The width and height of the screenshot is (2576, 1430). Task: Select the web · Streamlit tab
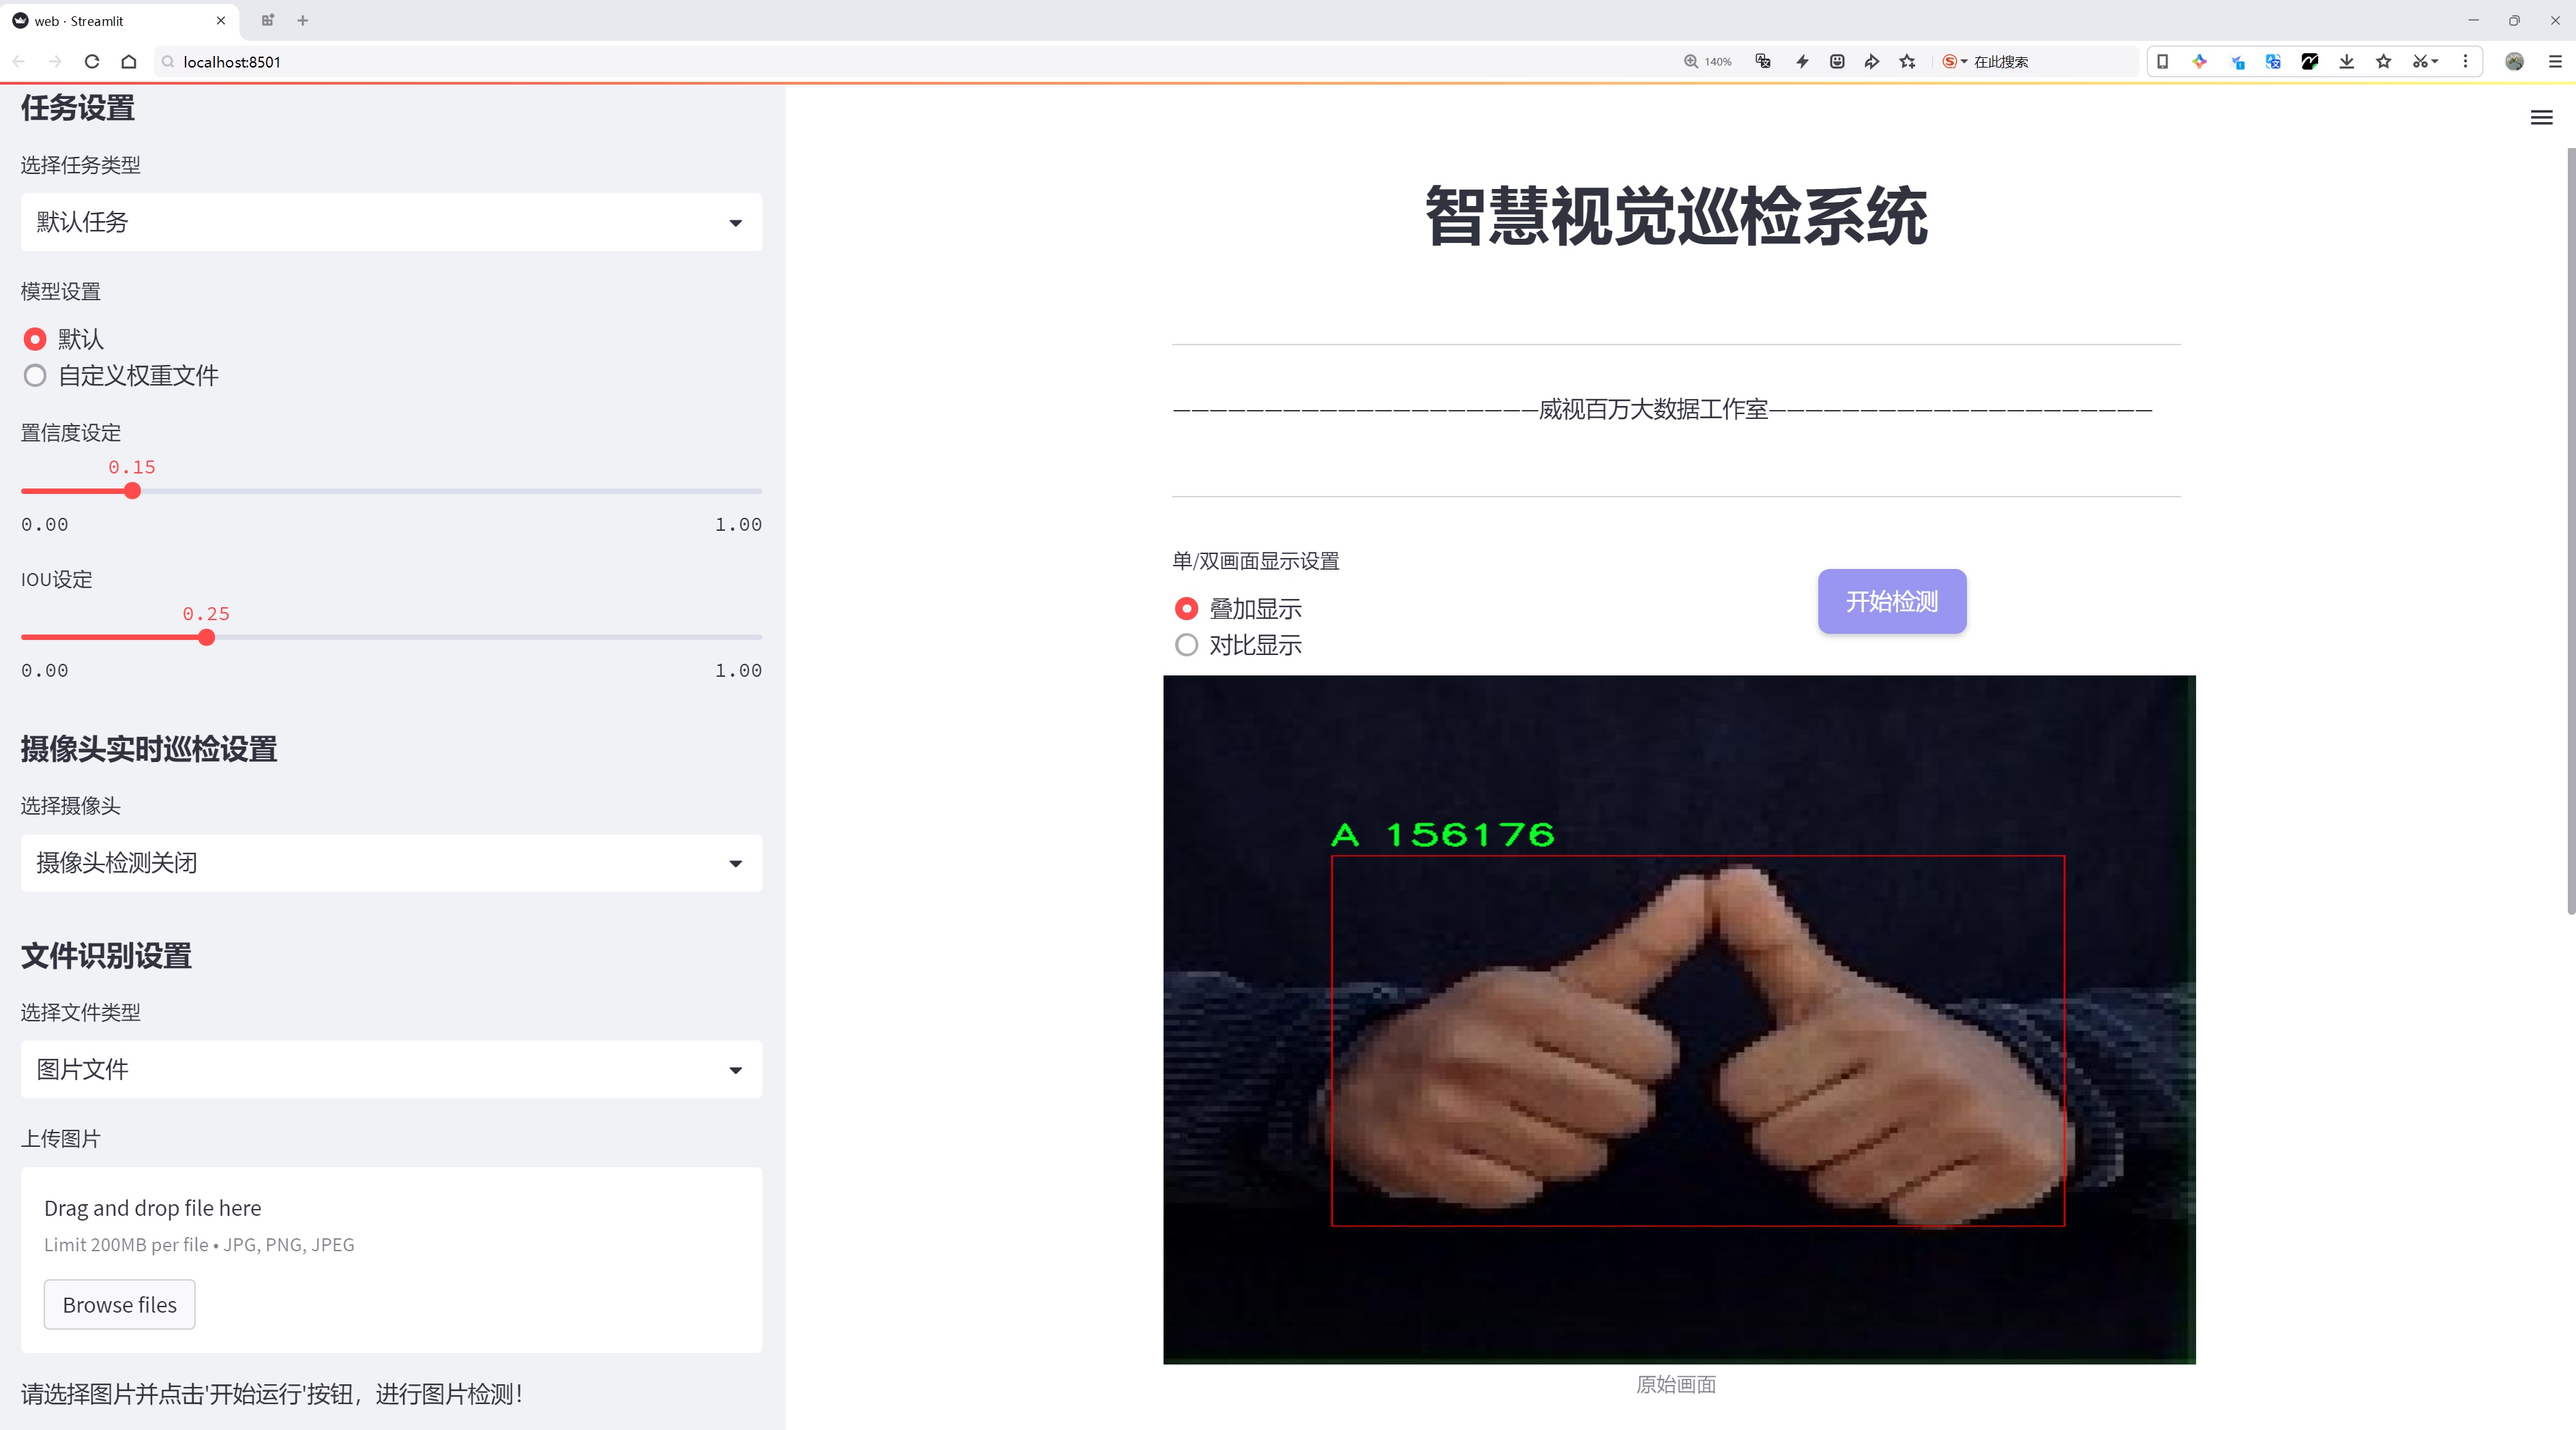tap(119, 20)
